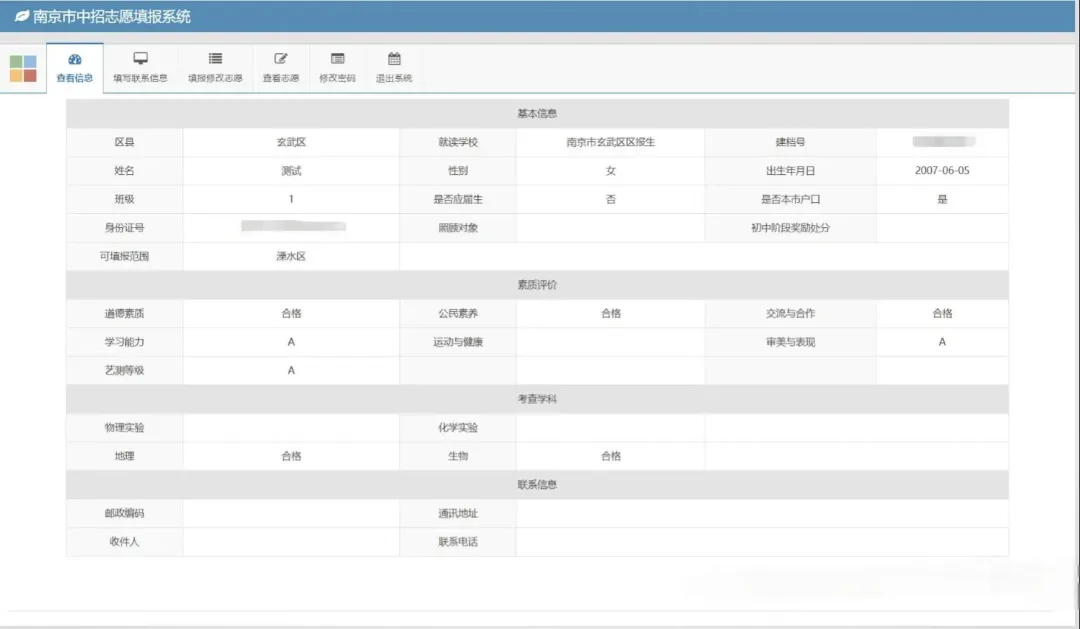Select the birth date 2007-06-05
This screenshot has height=629, width=1080.
(942, 171)
